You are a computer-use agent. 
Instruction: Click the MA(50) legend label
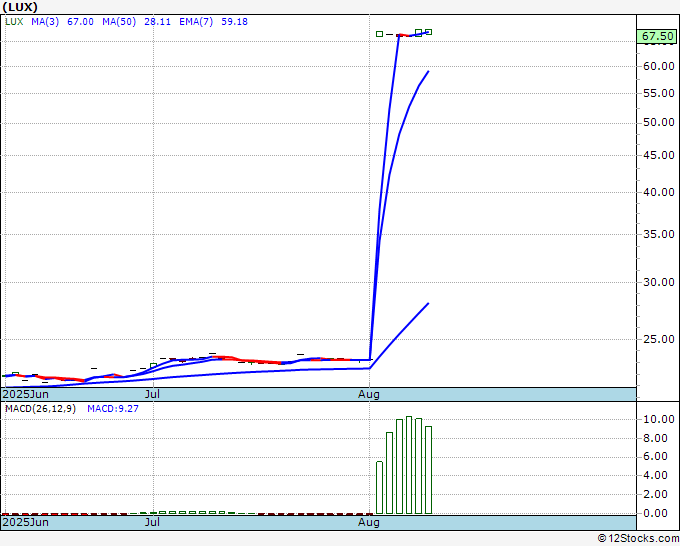[x=119, y=22]
